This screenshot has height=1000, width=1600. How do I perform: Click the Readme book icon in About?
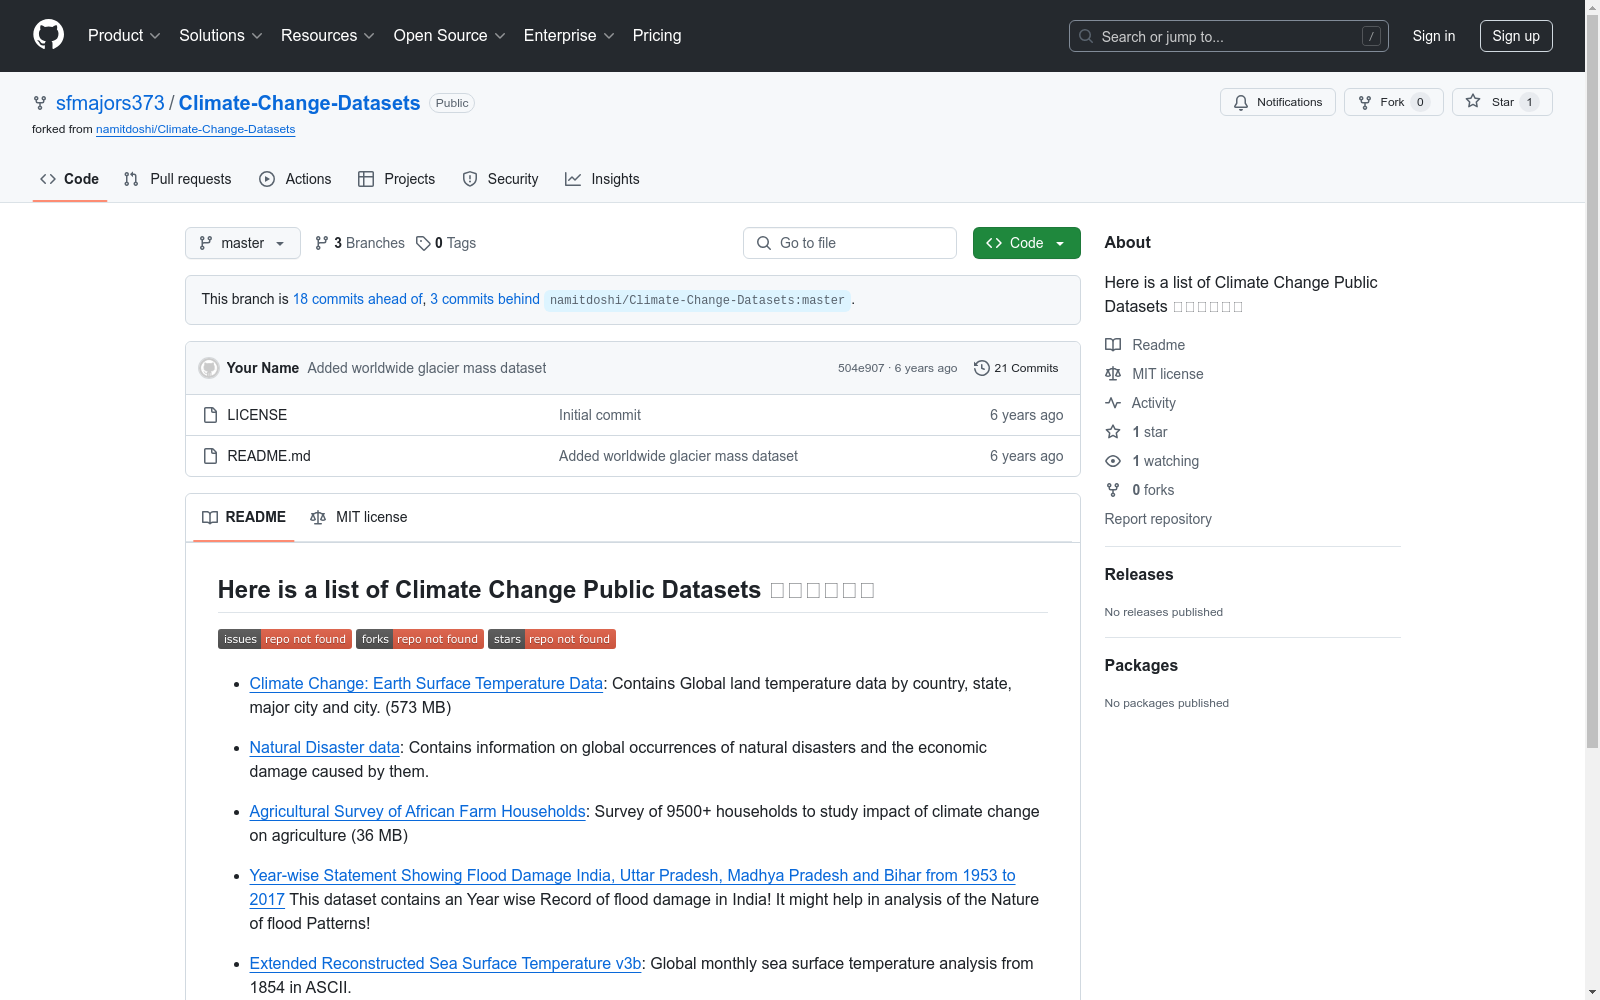click(x=1113, y=345)
